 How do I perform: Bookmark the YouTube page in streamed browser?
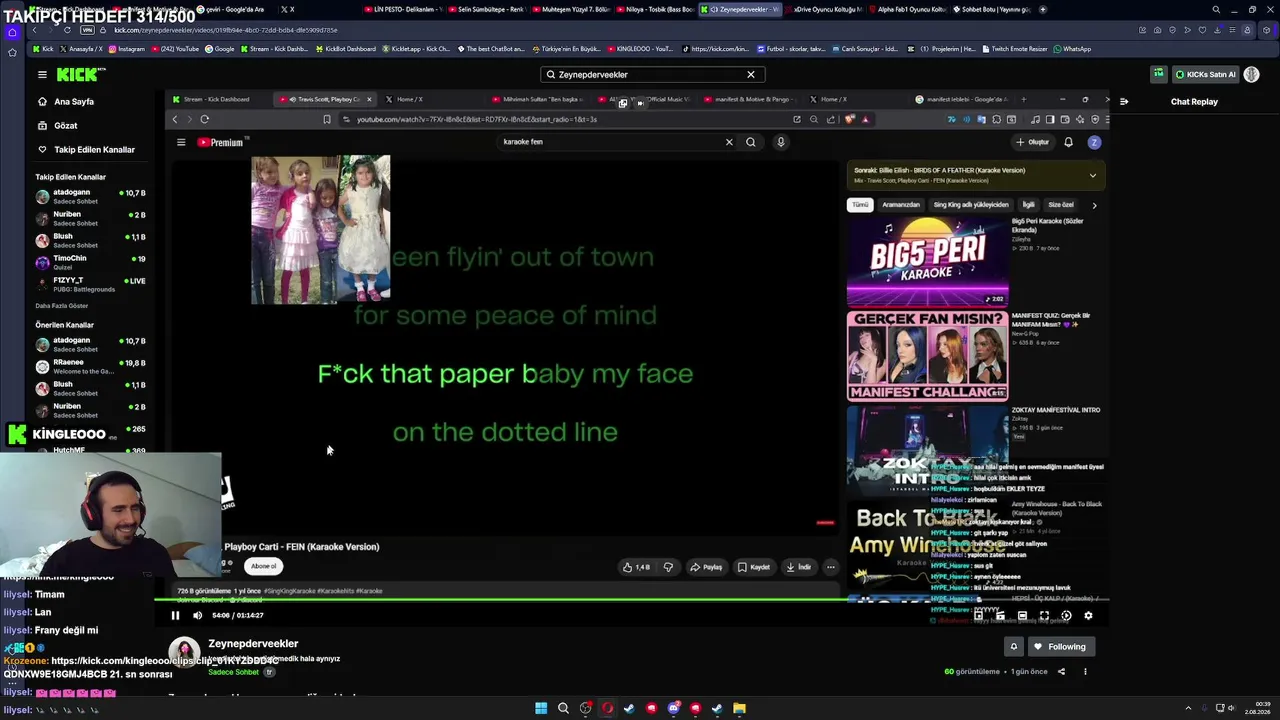tap(326, 119)
